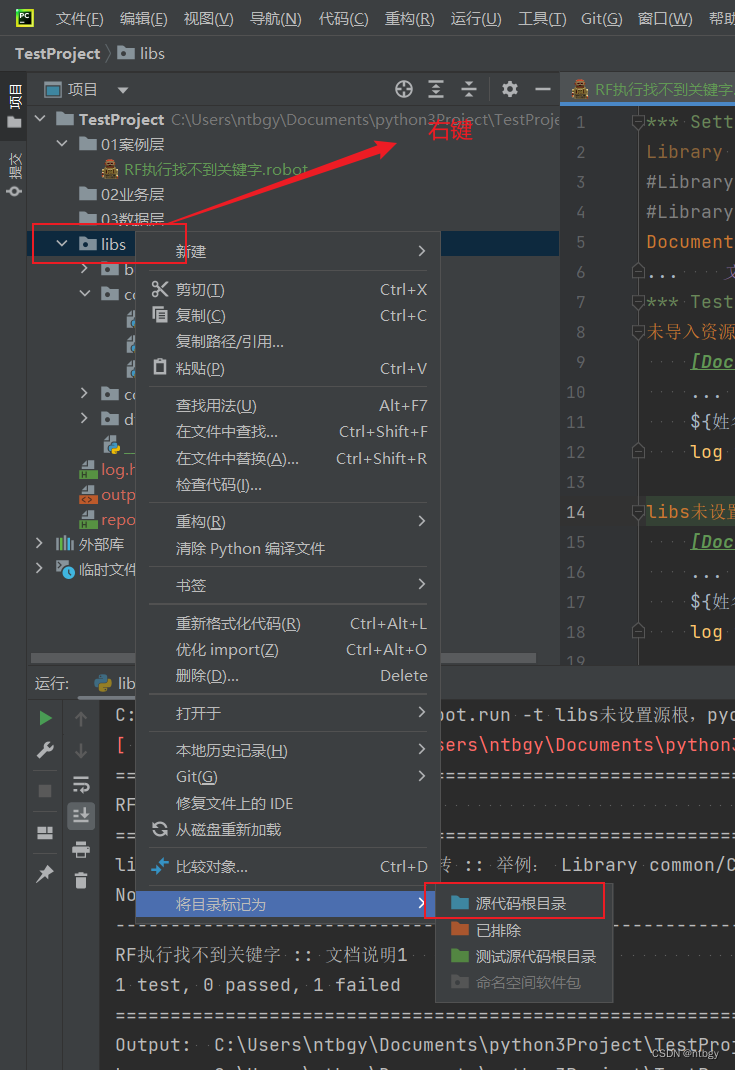Open the Project side tool window
The image size is (735, 1070).
[x=14, y=106]
